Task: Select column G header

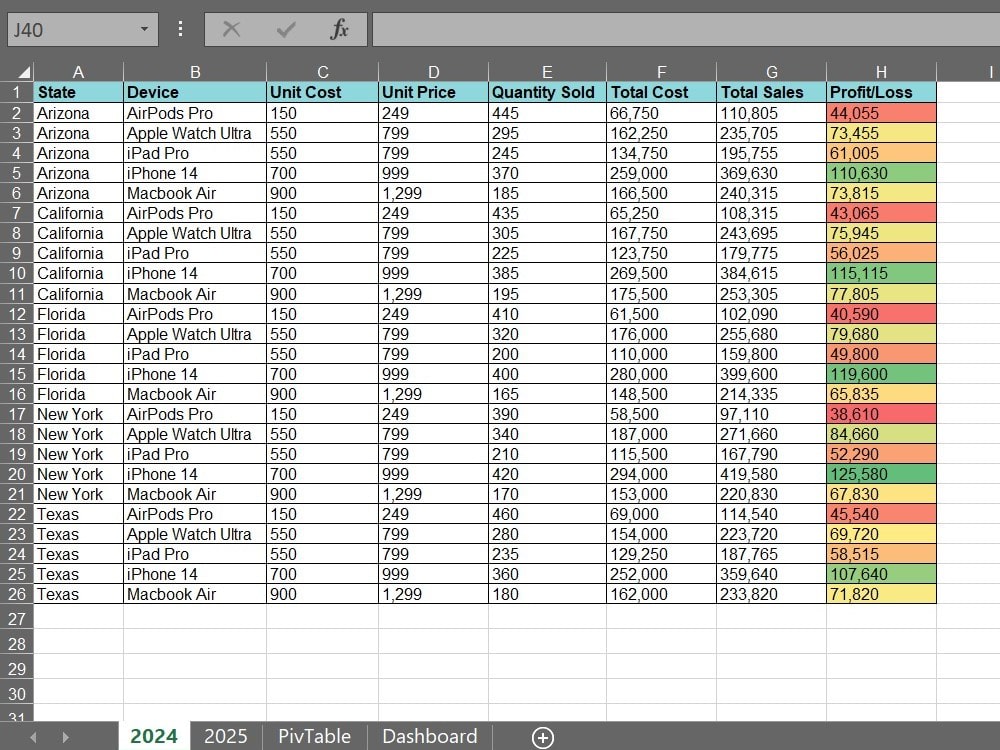Action: [x=772, y=72]
